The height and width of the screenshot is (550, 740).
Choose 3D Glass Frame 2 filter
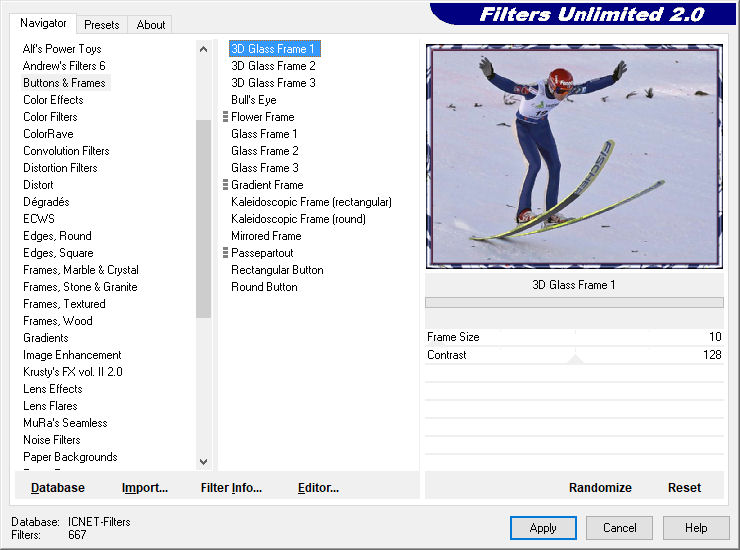(273, 66)
